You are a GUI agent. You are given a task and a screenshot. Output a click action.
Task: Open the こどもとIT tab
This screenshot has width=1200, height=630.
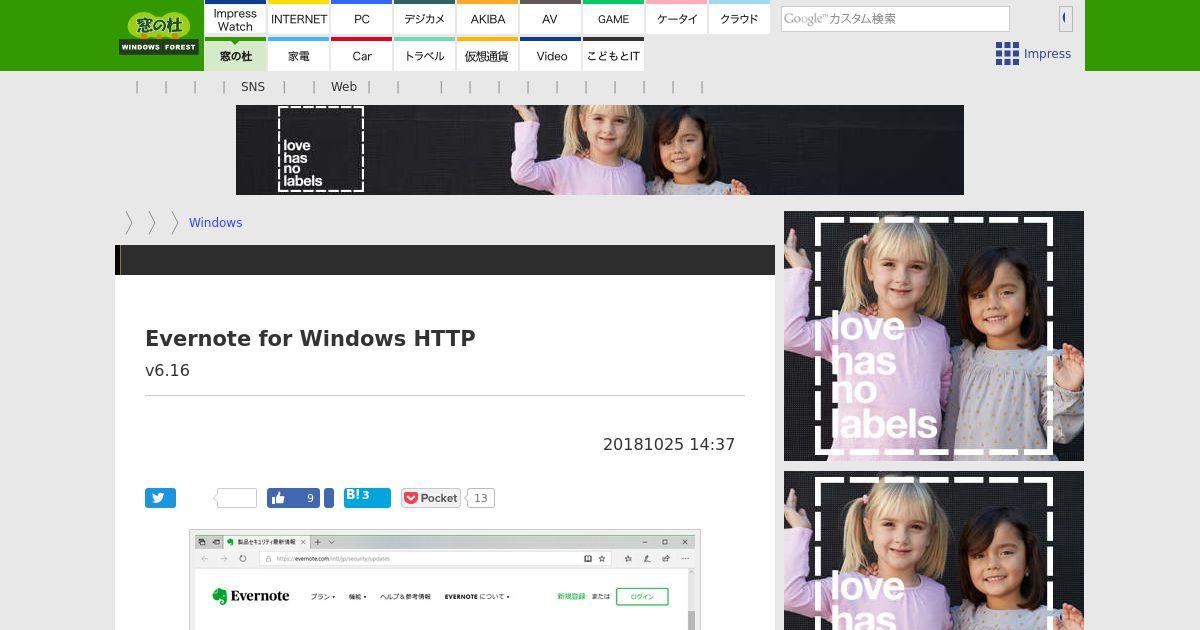tap(613, 55)
